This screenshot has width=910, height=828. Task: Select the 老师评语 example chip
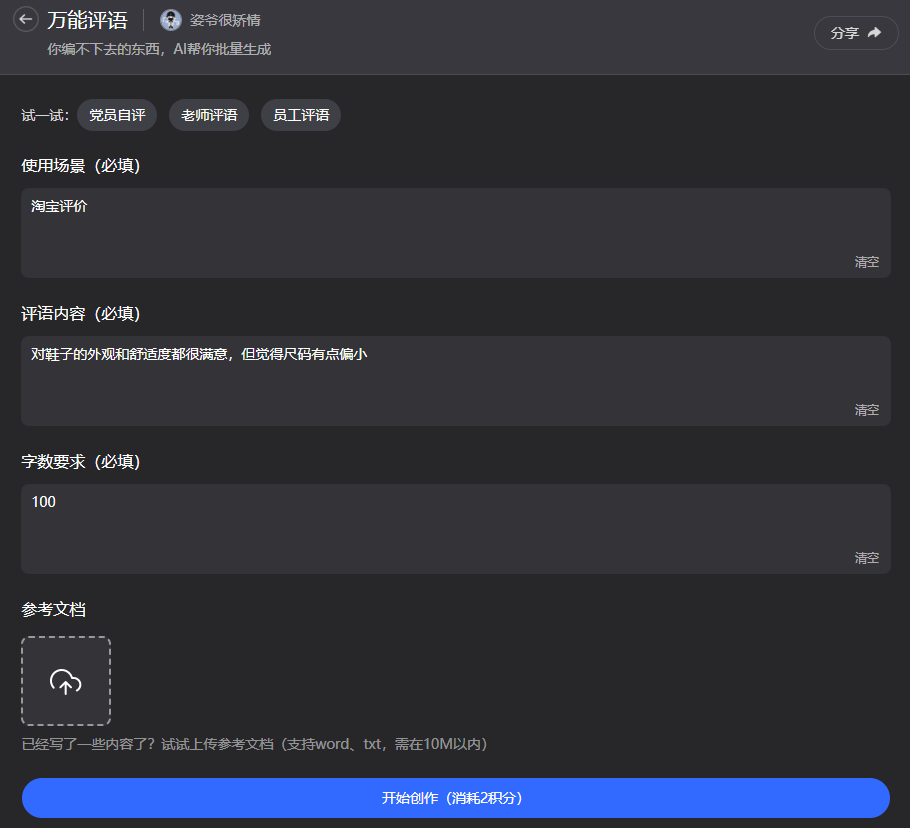click(209, 115)
